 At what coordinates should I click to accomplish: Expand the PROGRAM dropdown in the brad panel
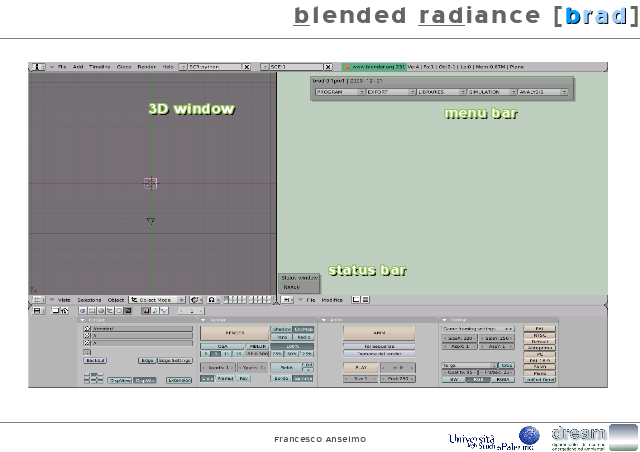[x=337, y=91]
